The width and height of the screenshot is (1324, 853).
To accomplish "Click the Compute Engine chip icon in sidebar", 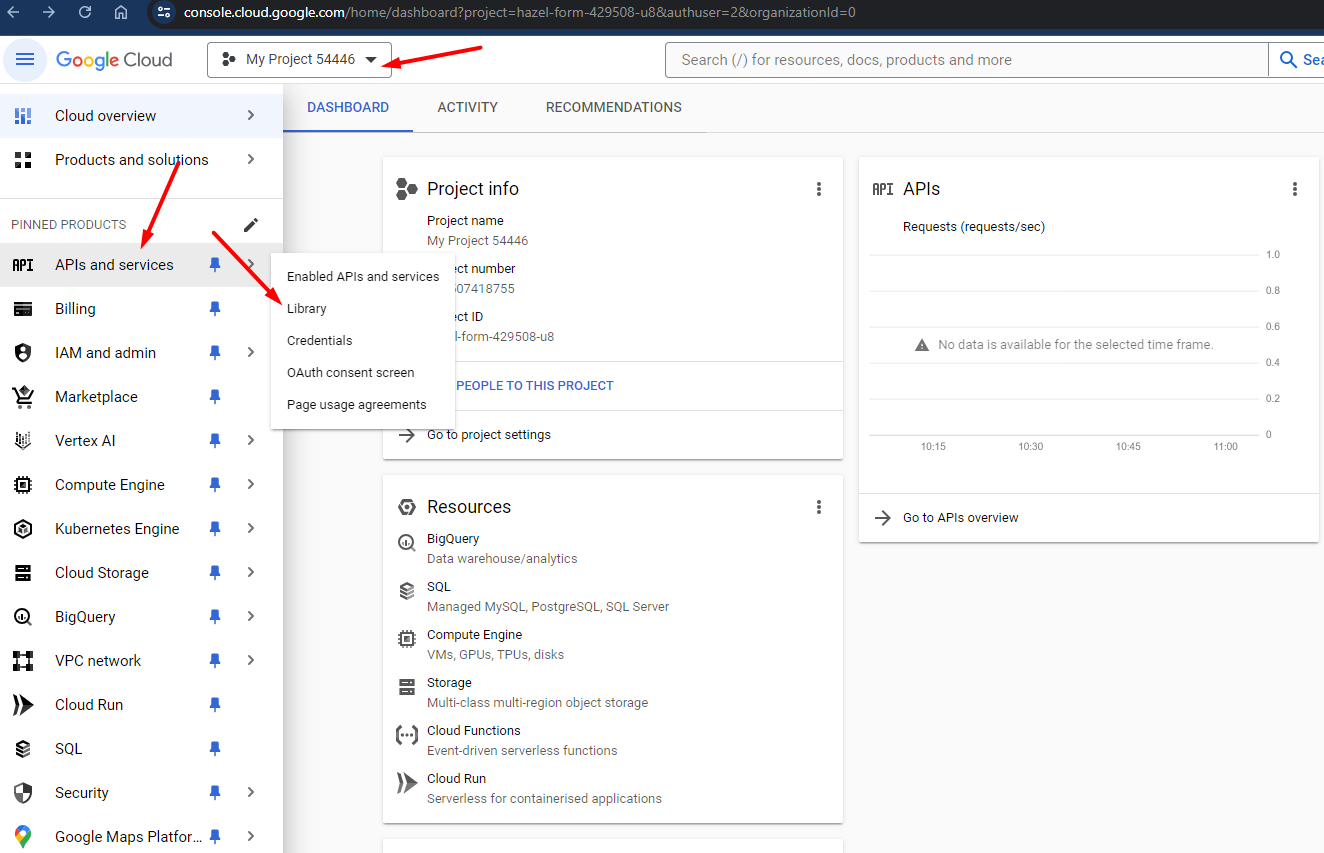I will (22, 485).
